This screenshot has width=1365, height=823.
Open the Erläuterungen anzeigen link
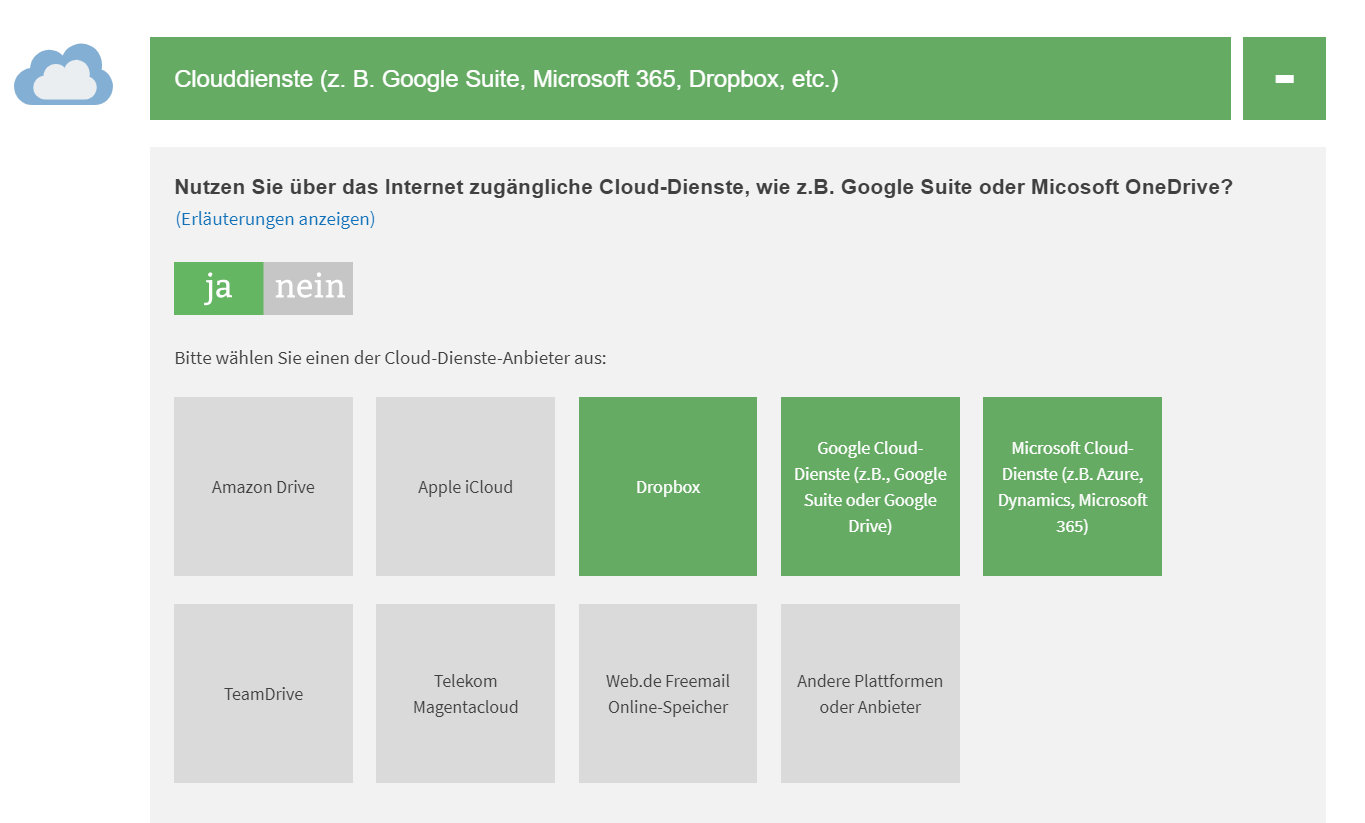[275, 218]
